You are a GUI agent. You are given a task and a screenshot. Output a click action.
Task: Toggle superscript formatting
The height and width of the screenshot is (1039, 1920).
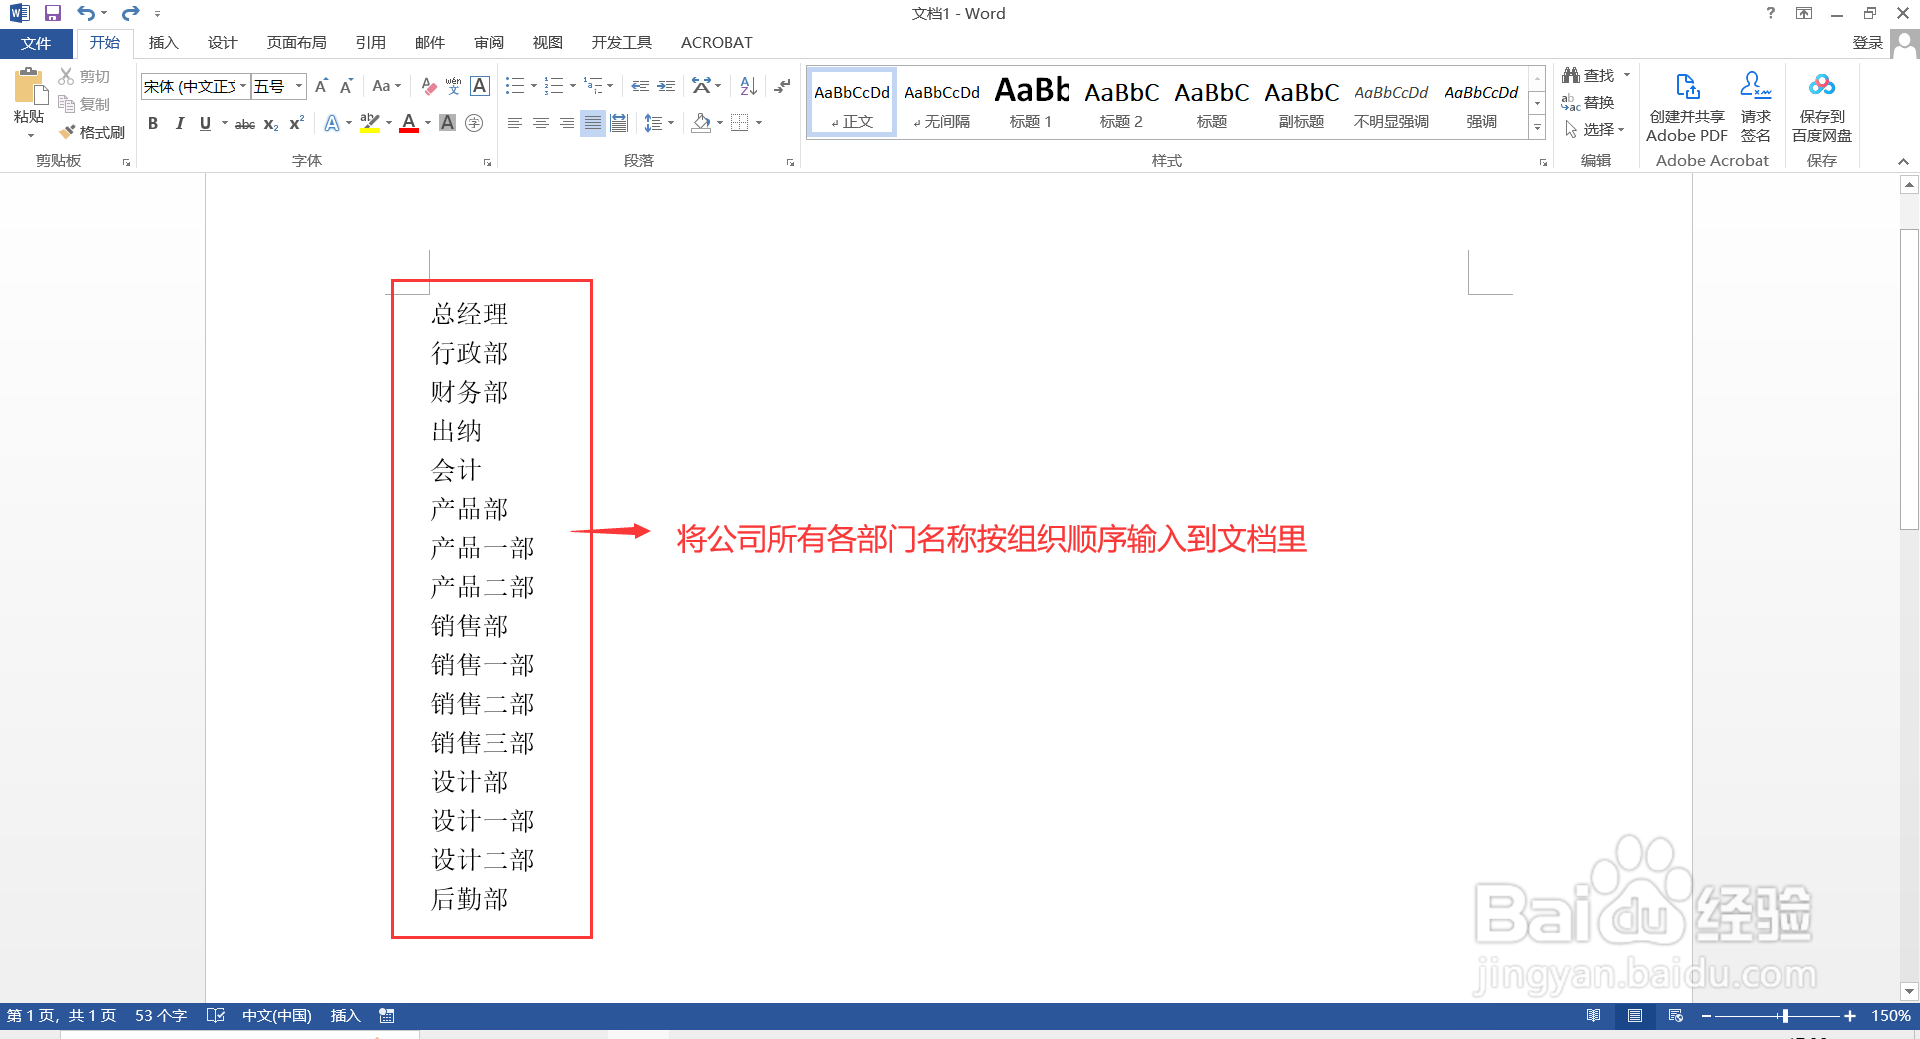[296, 123]
